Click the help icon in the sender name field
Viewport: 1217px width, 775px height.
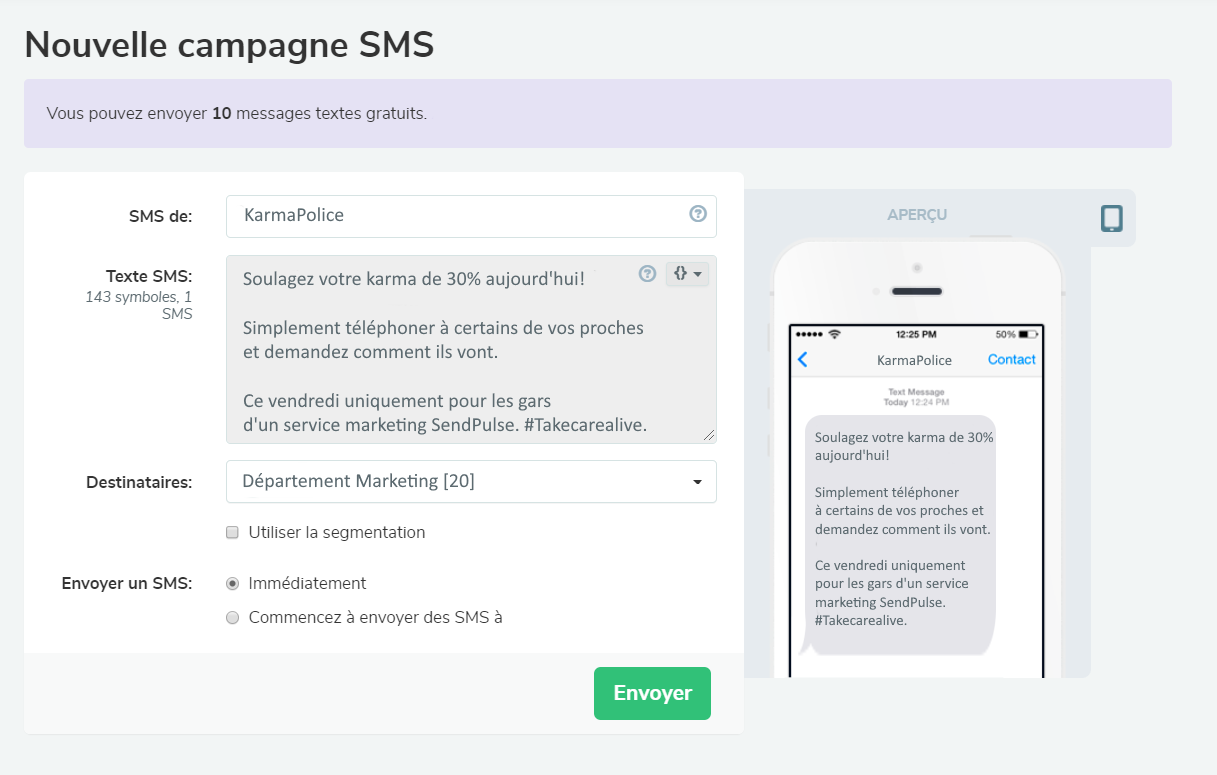[x=698, y=213]
